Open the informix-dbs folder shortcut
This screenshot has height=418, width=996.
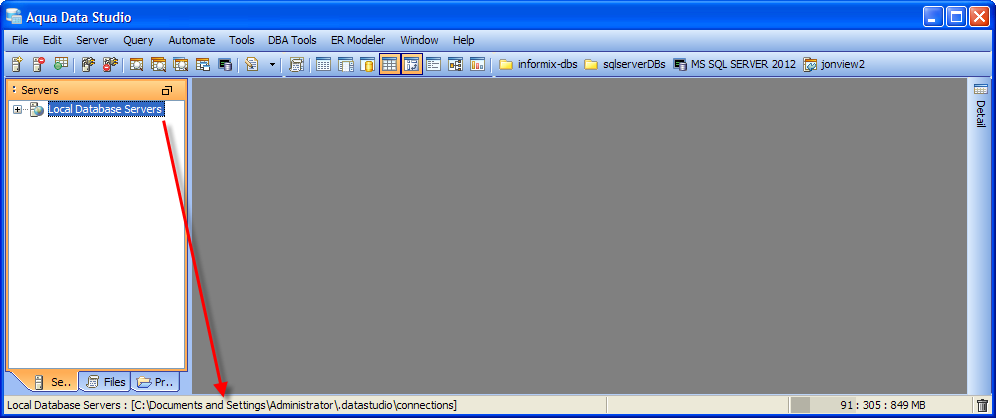point(539,64)
